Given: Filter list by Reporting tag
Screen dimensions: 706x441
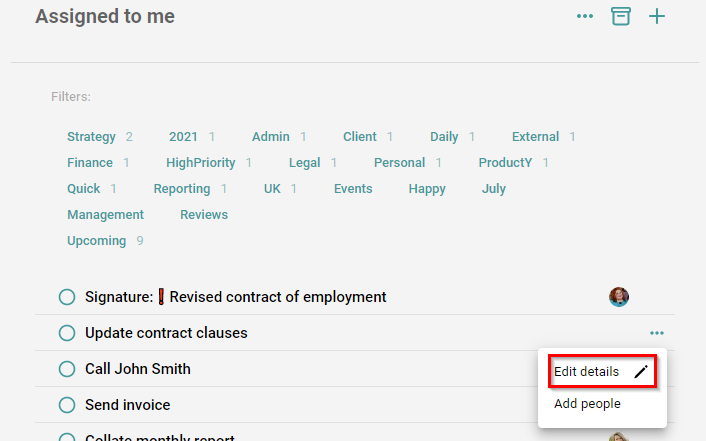Looking at the screenshot, I should (181, 189).
